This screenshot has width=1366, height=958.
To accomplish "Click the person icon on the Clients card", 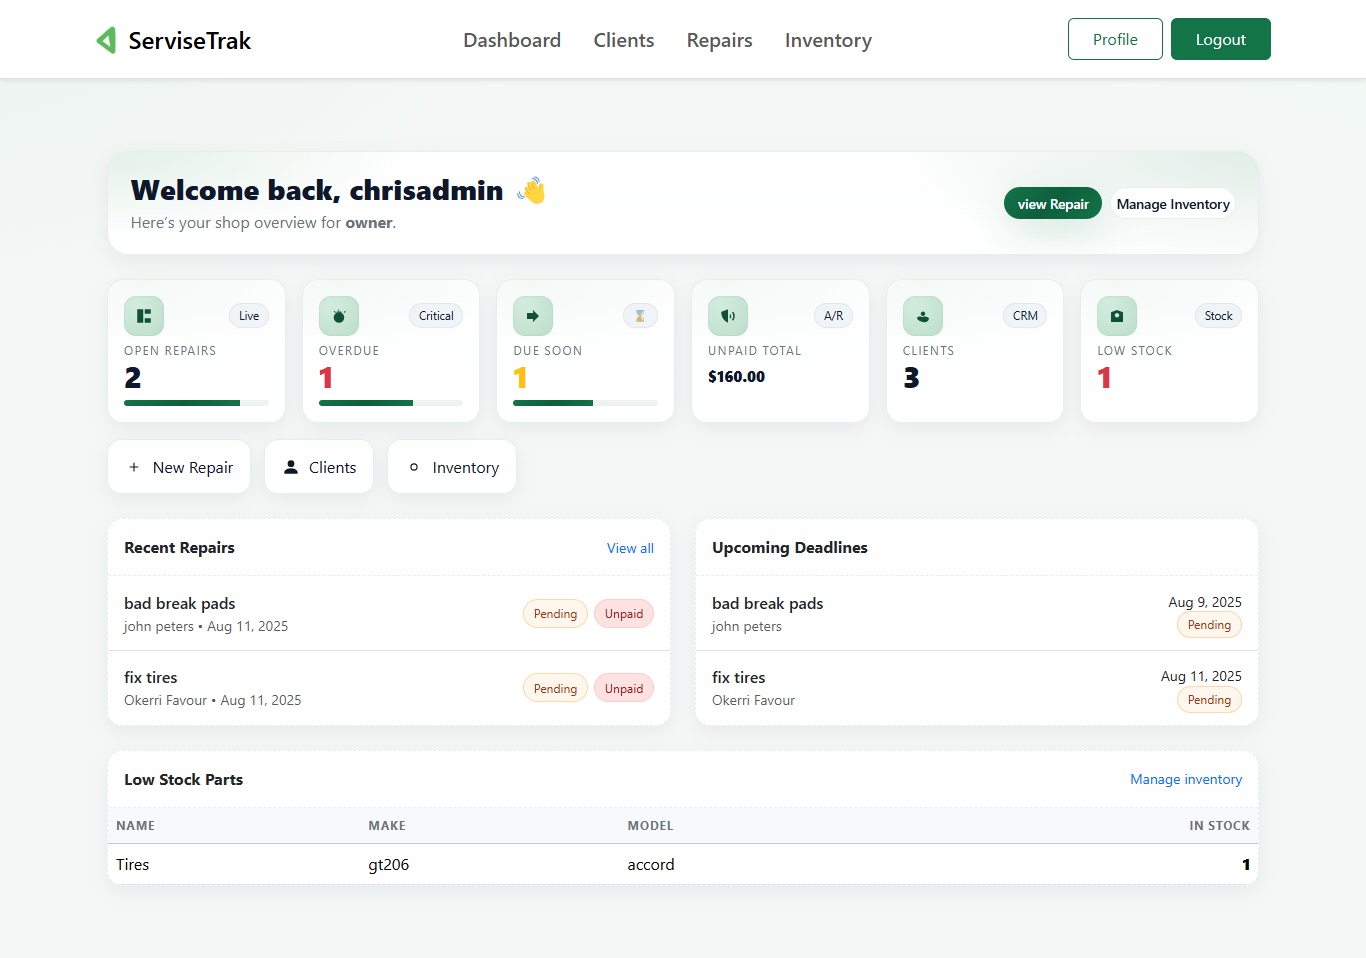I will click(x=922, y=315).
